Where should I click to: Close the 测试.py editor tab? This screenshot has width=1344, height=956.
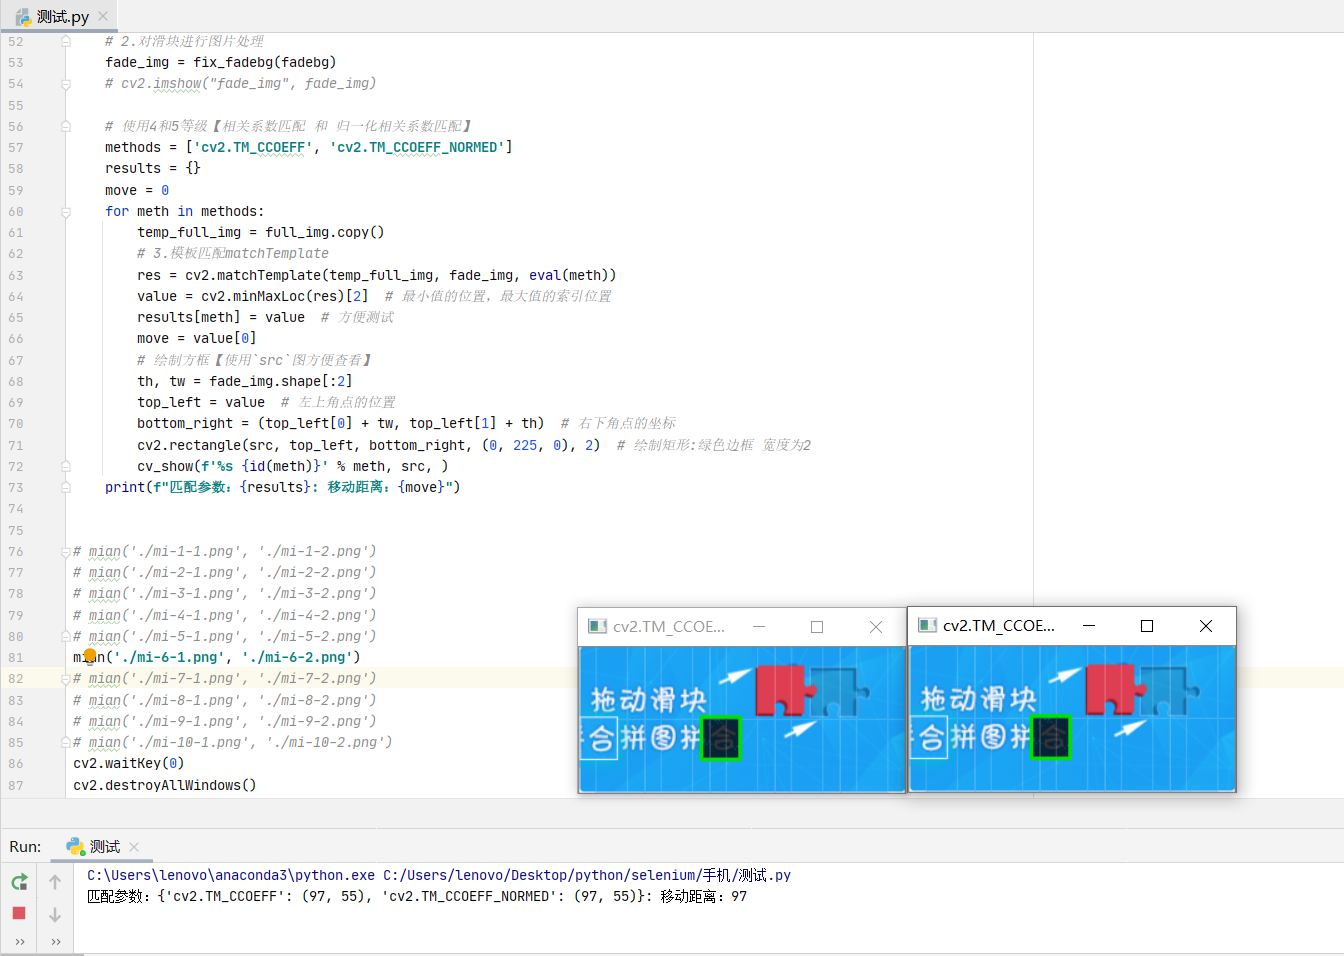point(103,16)
